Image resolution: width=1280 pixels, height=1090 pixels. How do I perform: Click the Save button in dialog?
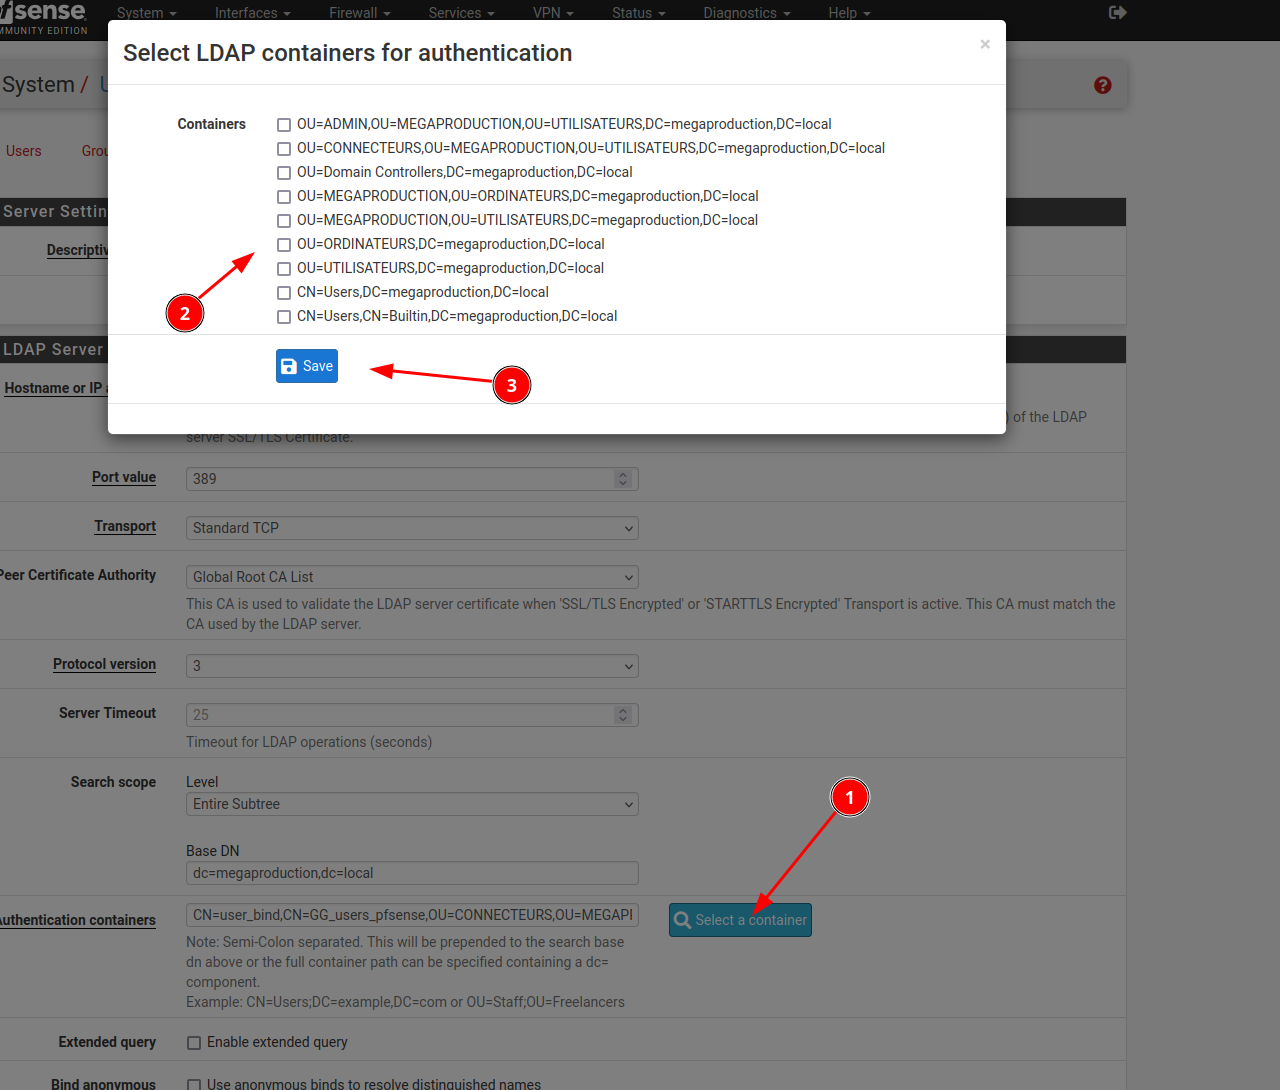click(307, 366)
